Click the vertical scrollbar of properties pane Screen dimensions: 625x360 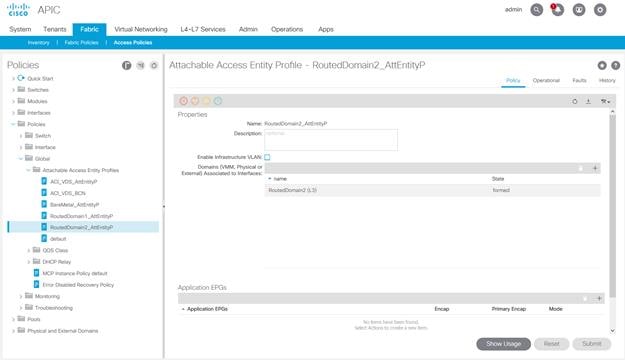(x=613, y=205)
